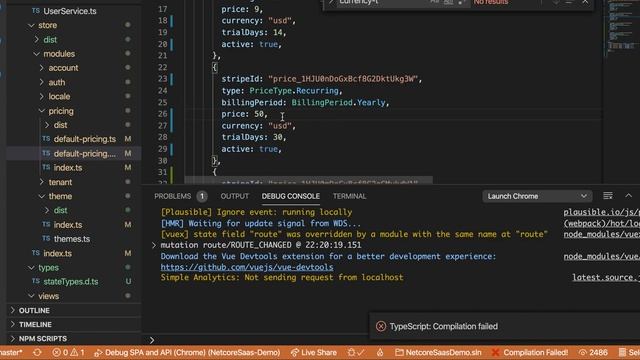Click the editor minimap
Viewport: 640px width, 360px height.
pyautogui.click(x=621, y=29)
